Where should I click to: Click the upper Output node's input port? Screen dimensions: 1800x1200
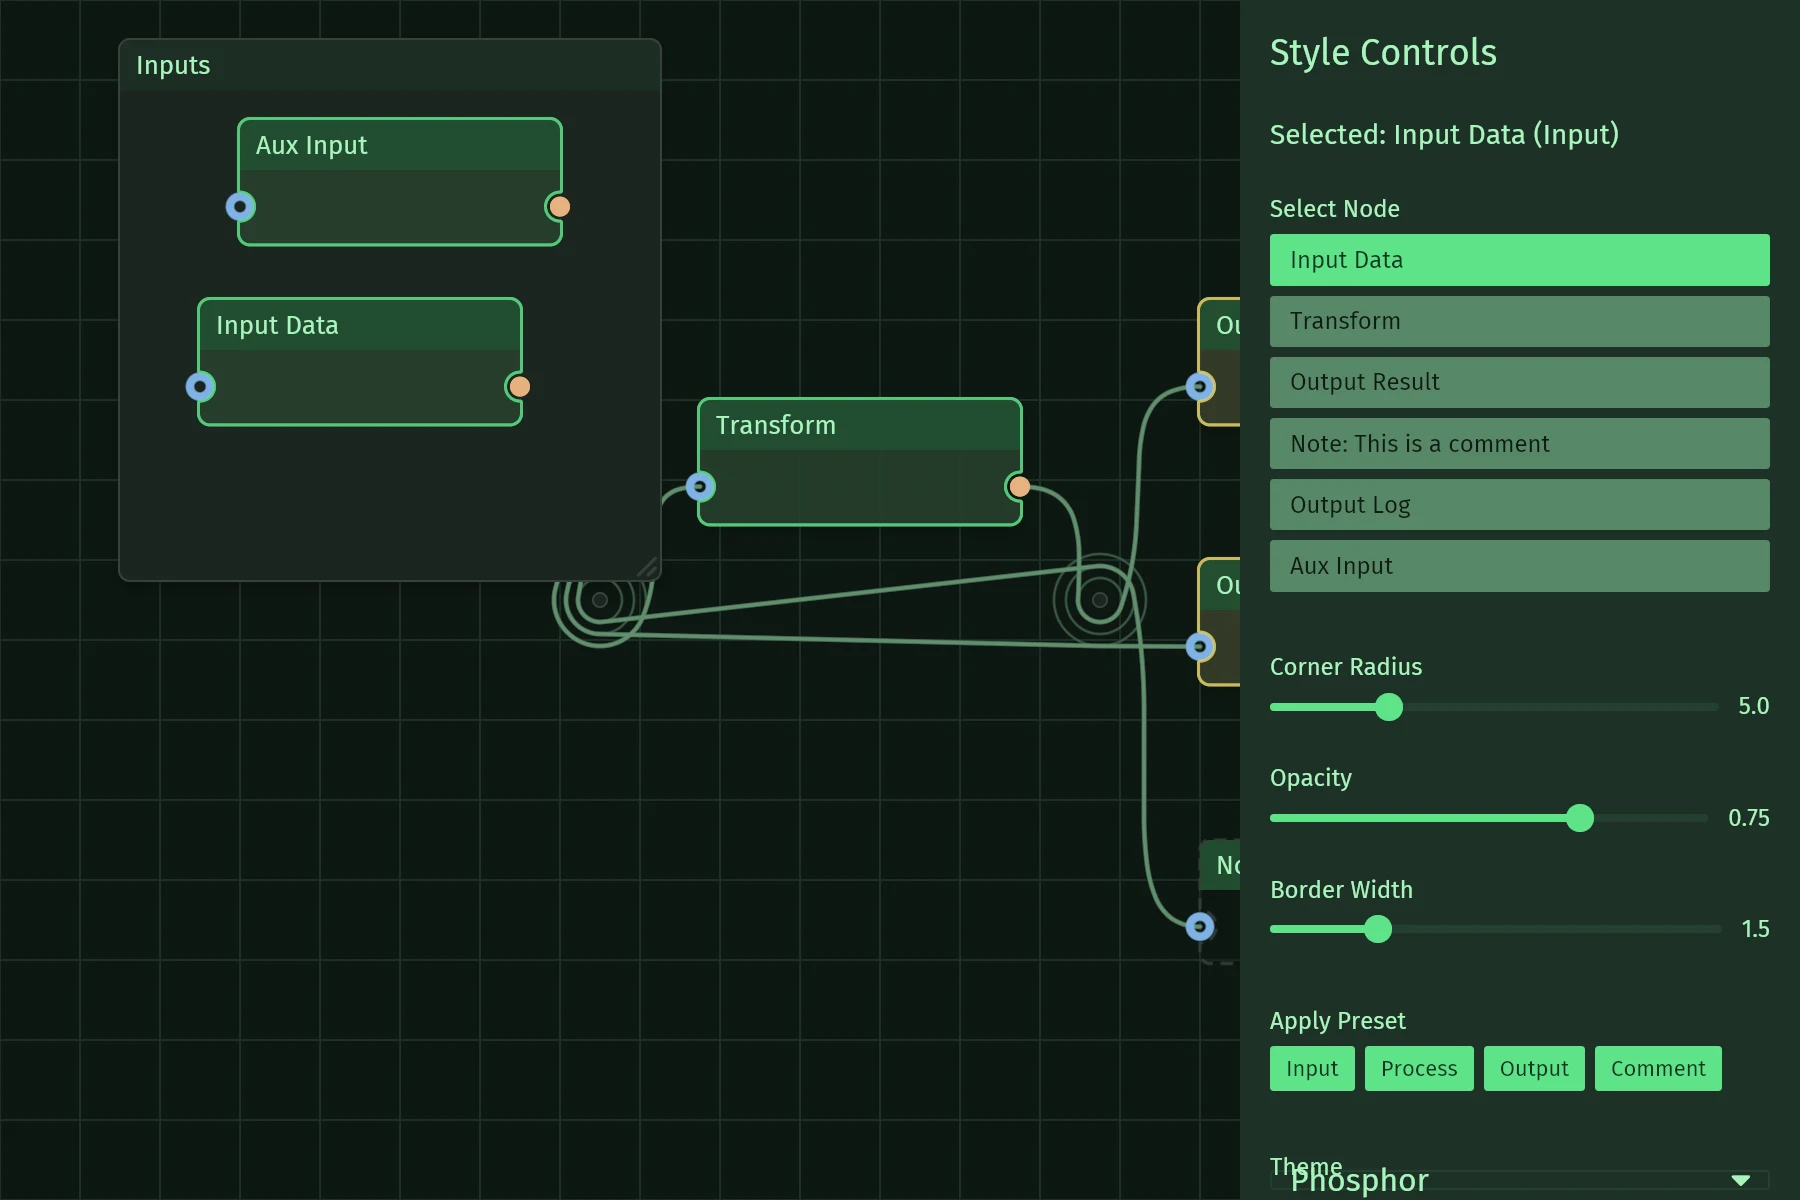[1200, 387]
